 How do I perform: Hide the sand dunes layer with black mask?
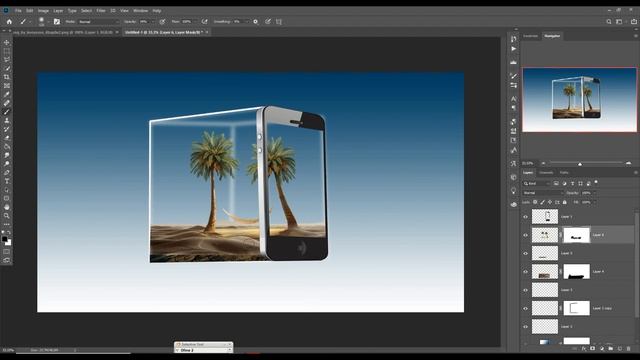pos(525,271)
